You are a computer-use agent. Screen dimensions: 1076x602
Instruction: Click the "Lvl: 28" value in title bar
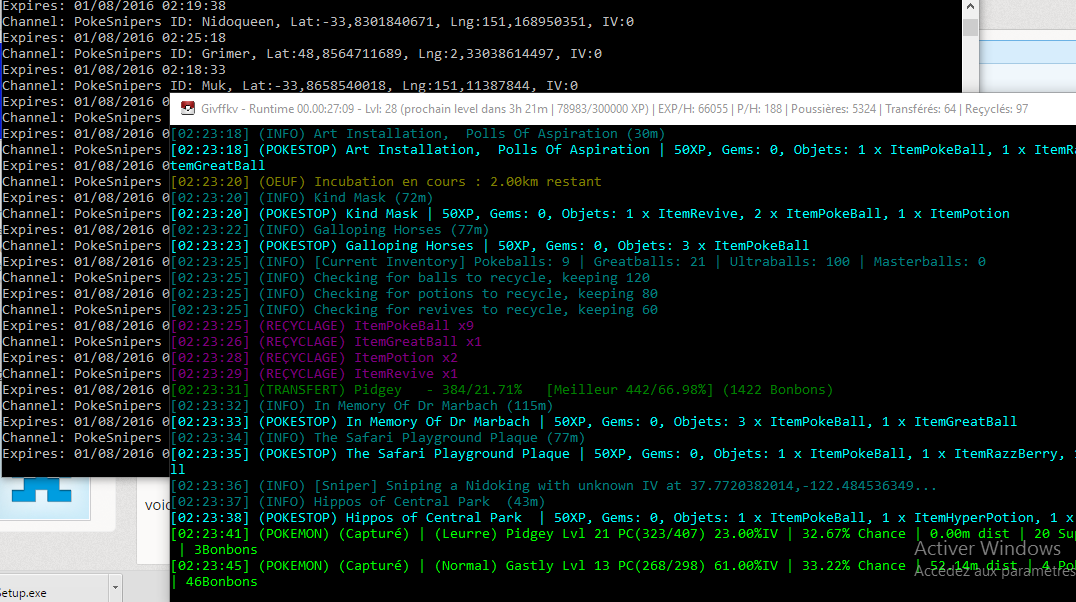pyautogui.click(x=381, y=108)
